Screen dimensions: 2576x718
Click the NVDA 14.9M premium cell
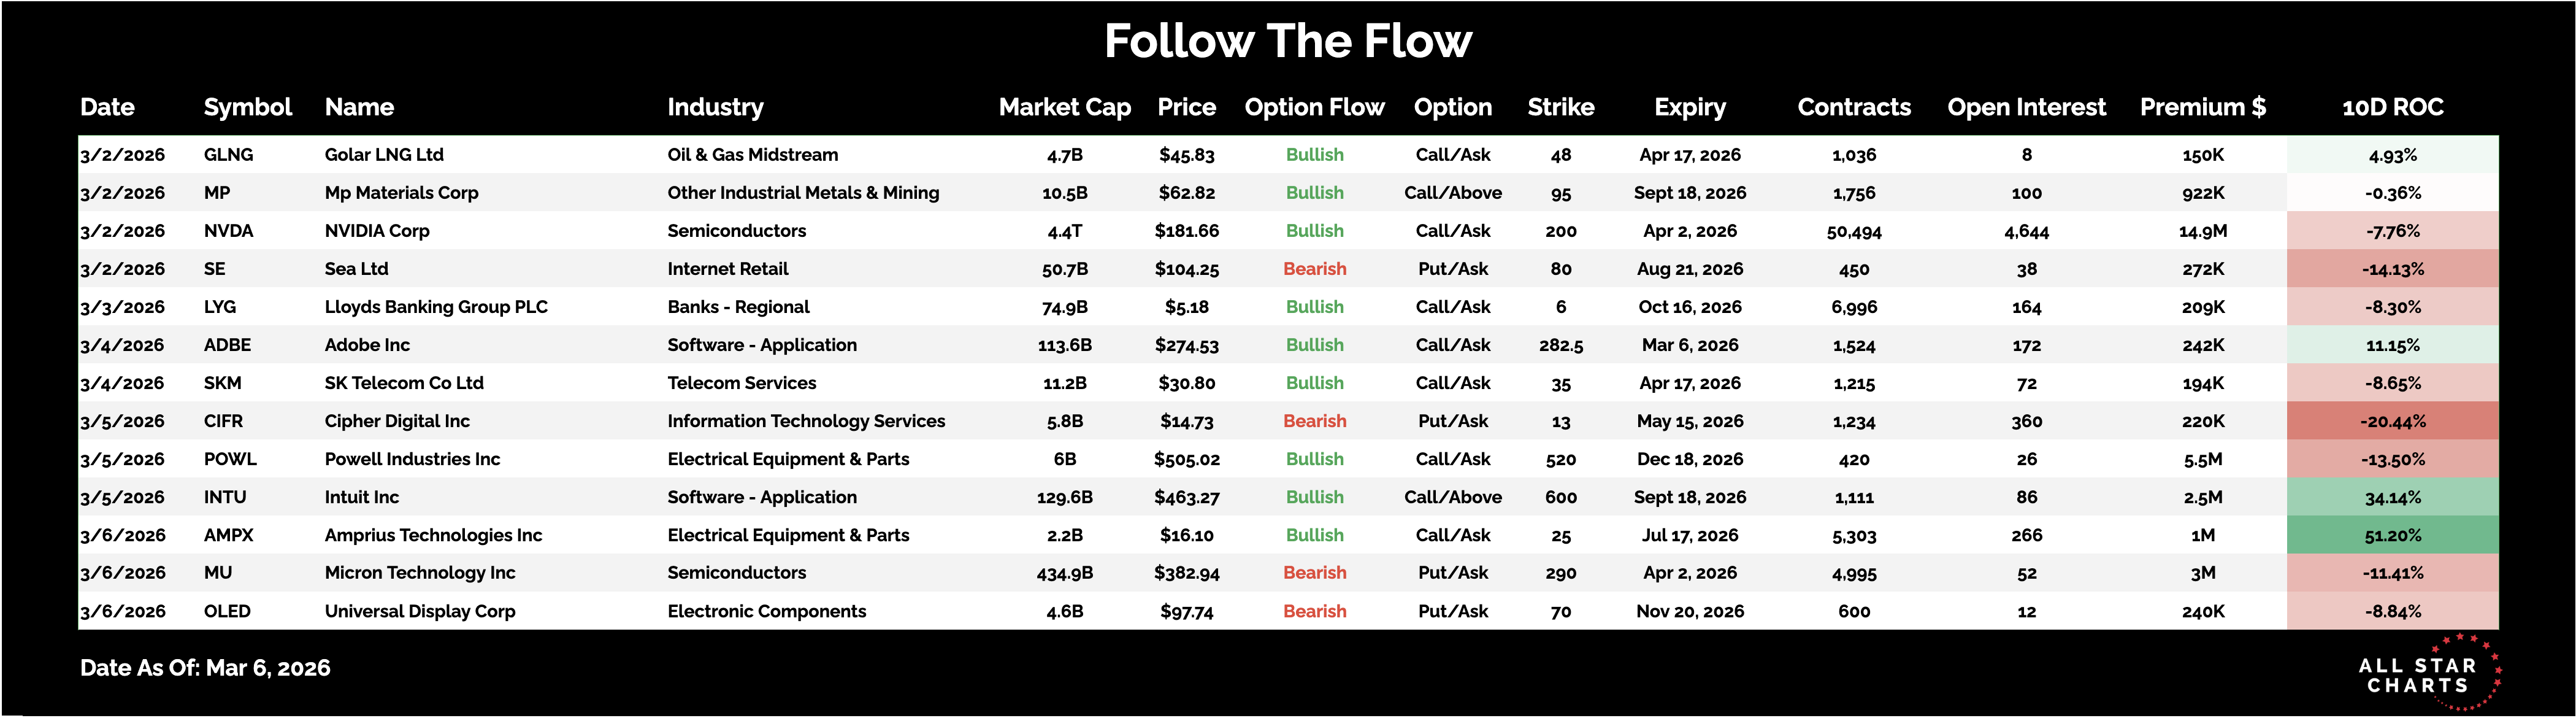pyautogui.click(x=2202, y=231)
